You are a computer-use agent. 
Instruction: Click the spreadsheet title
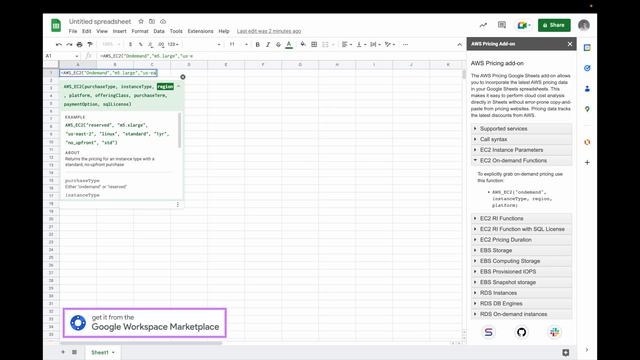tap(100, 21)
